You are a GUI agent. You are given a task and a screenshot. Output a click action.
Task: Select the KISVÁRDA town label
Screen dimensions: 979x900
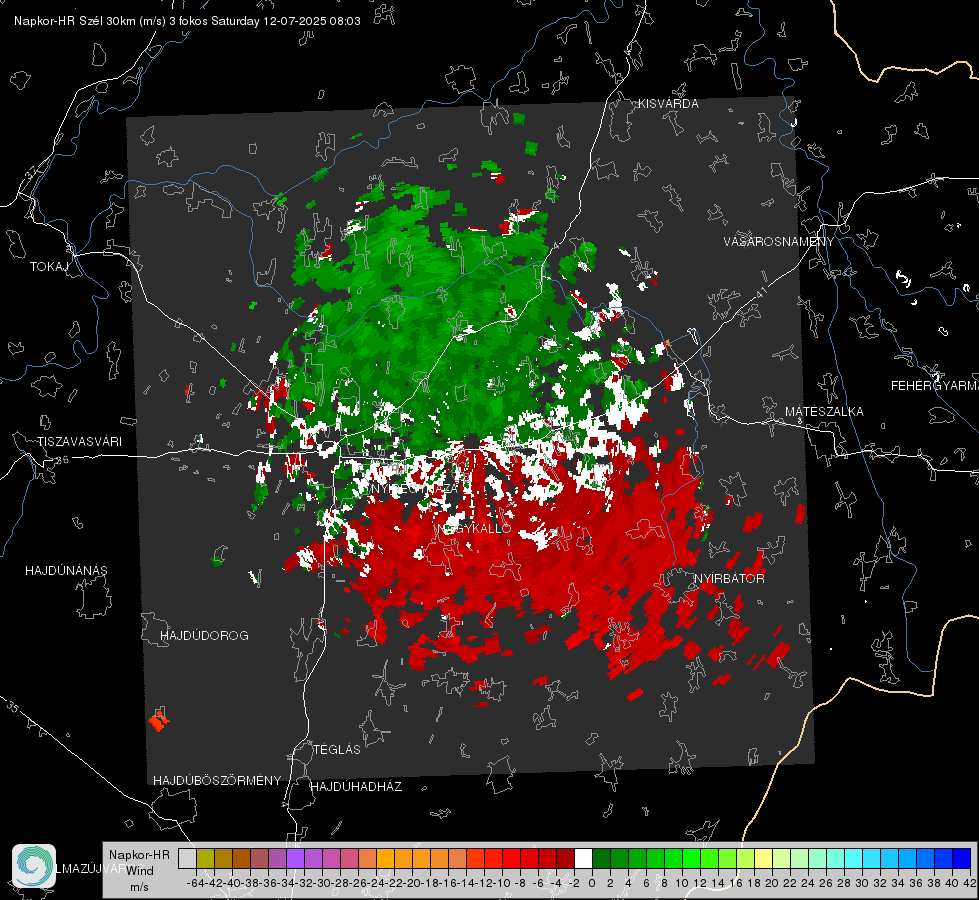click(x=668, y=104)
